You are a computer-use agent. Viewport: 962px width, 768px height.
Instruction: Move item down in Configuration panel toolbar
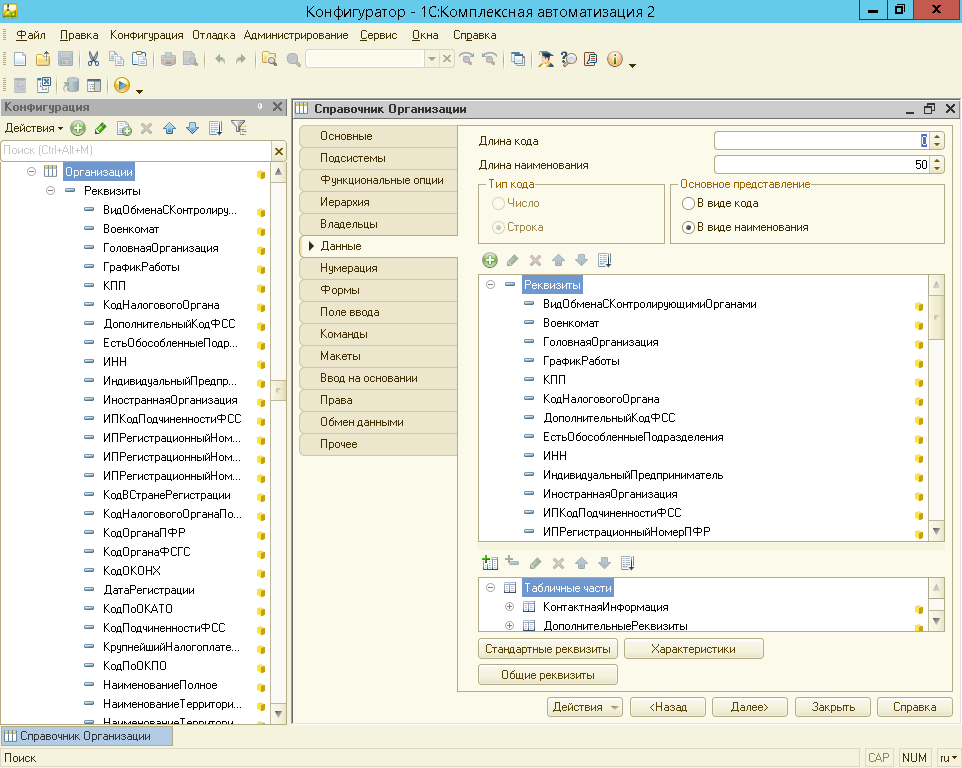(192, 128)
